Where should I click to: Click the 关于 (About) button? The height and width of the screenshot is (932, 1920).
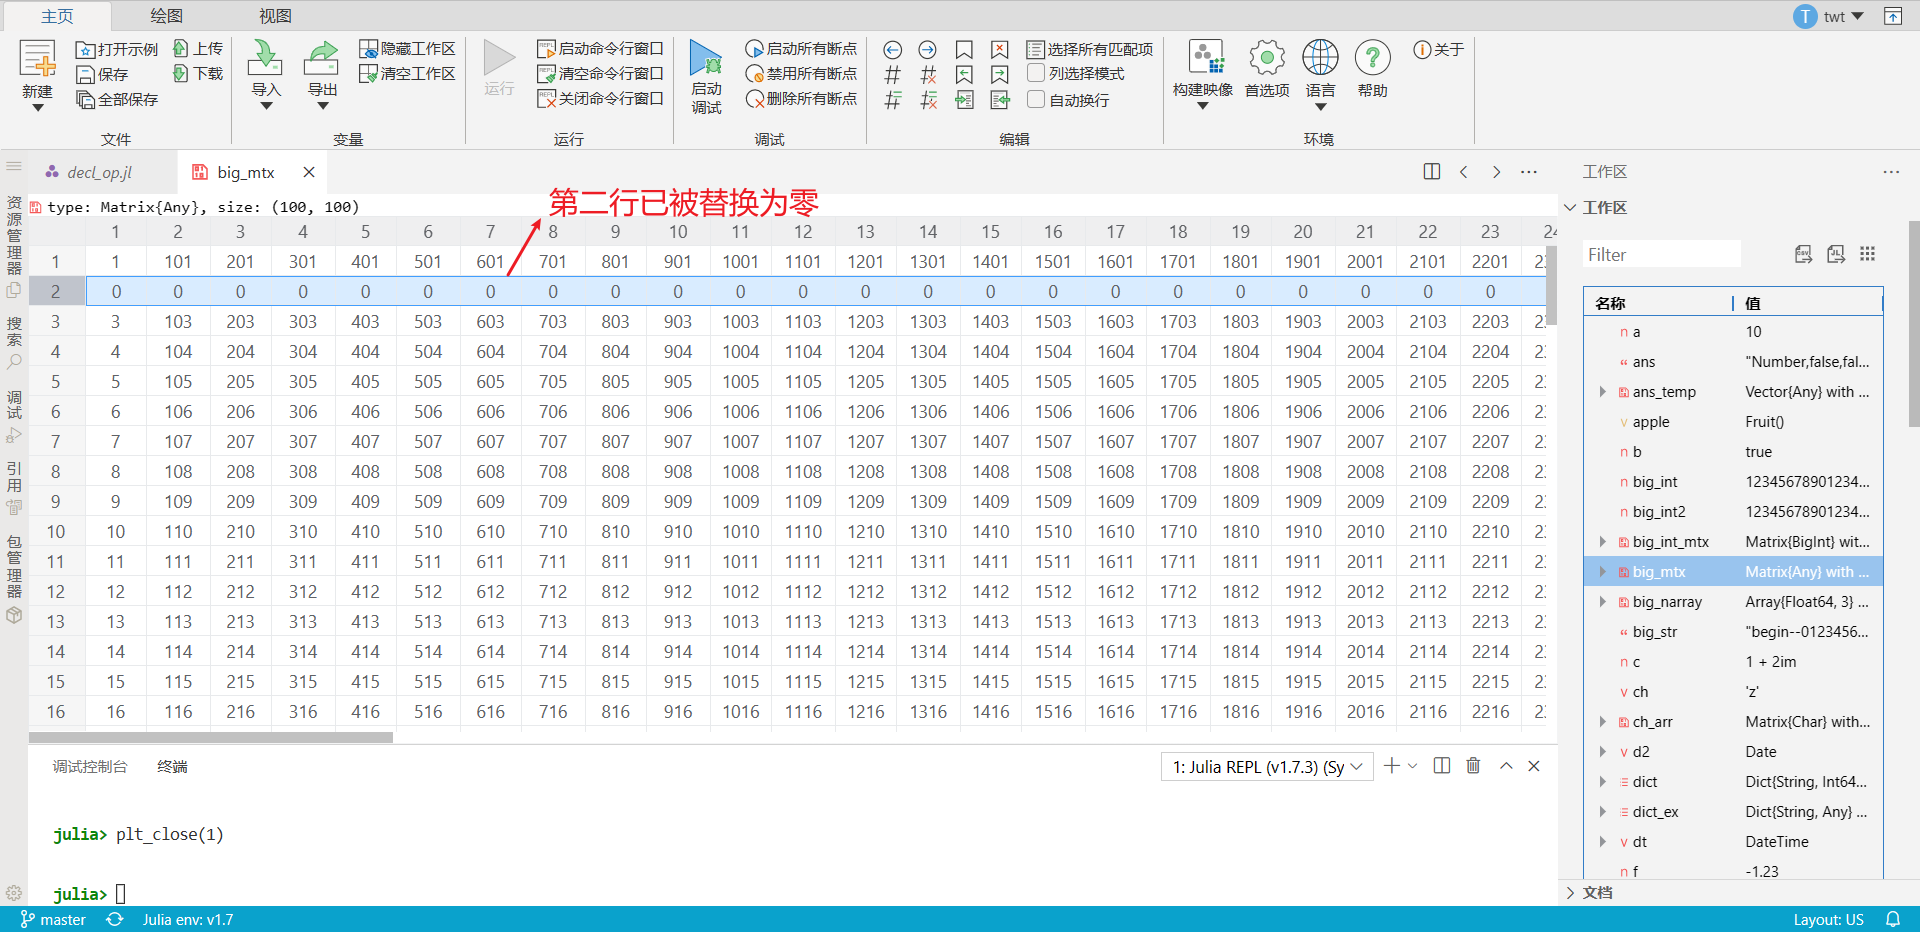pos(1438,49)
